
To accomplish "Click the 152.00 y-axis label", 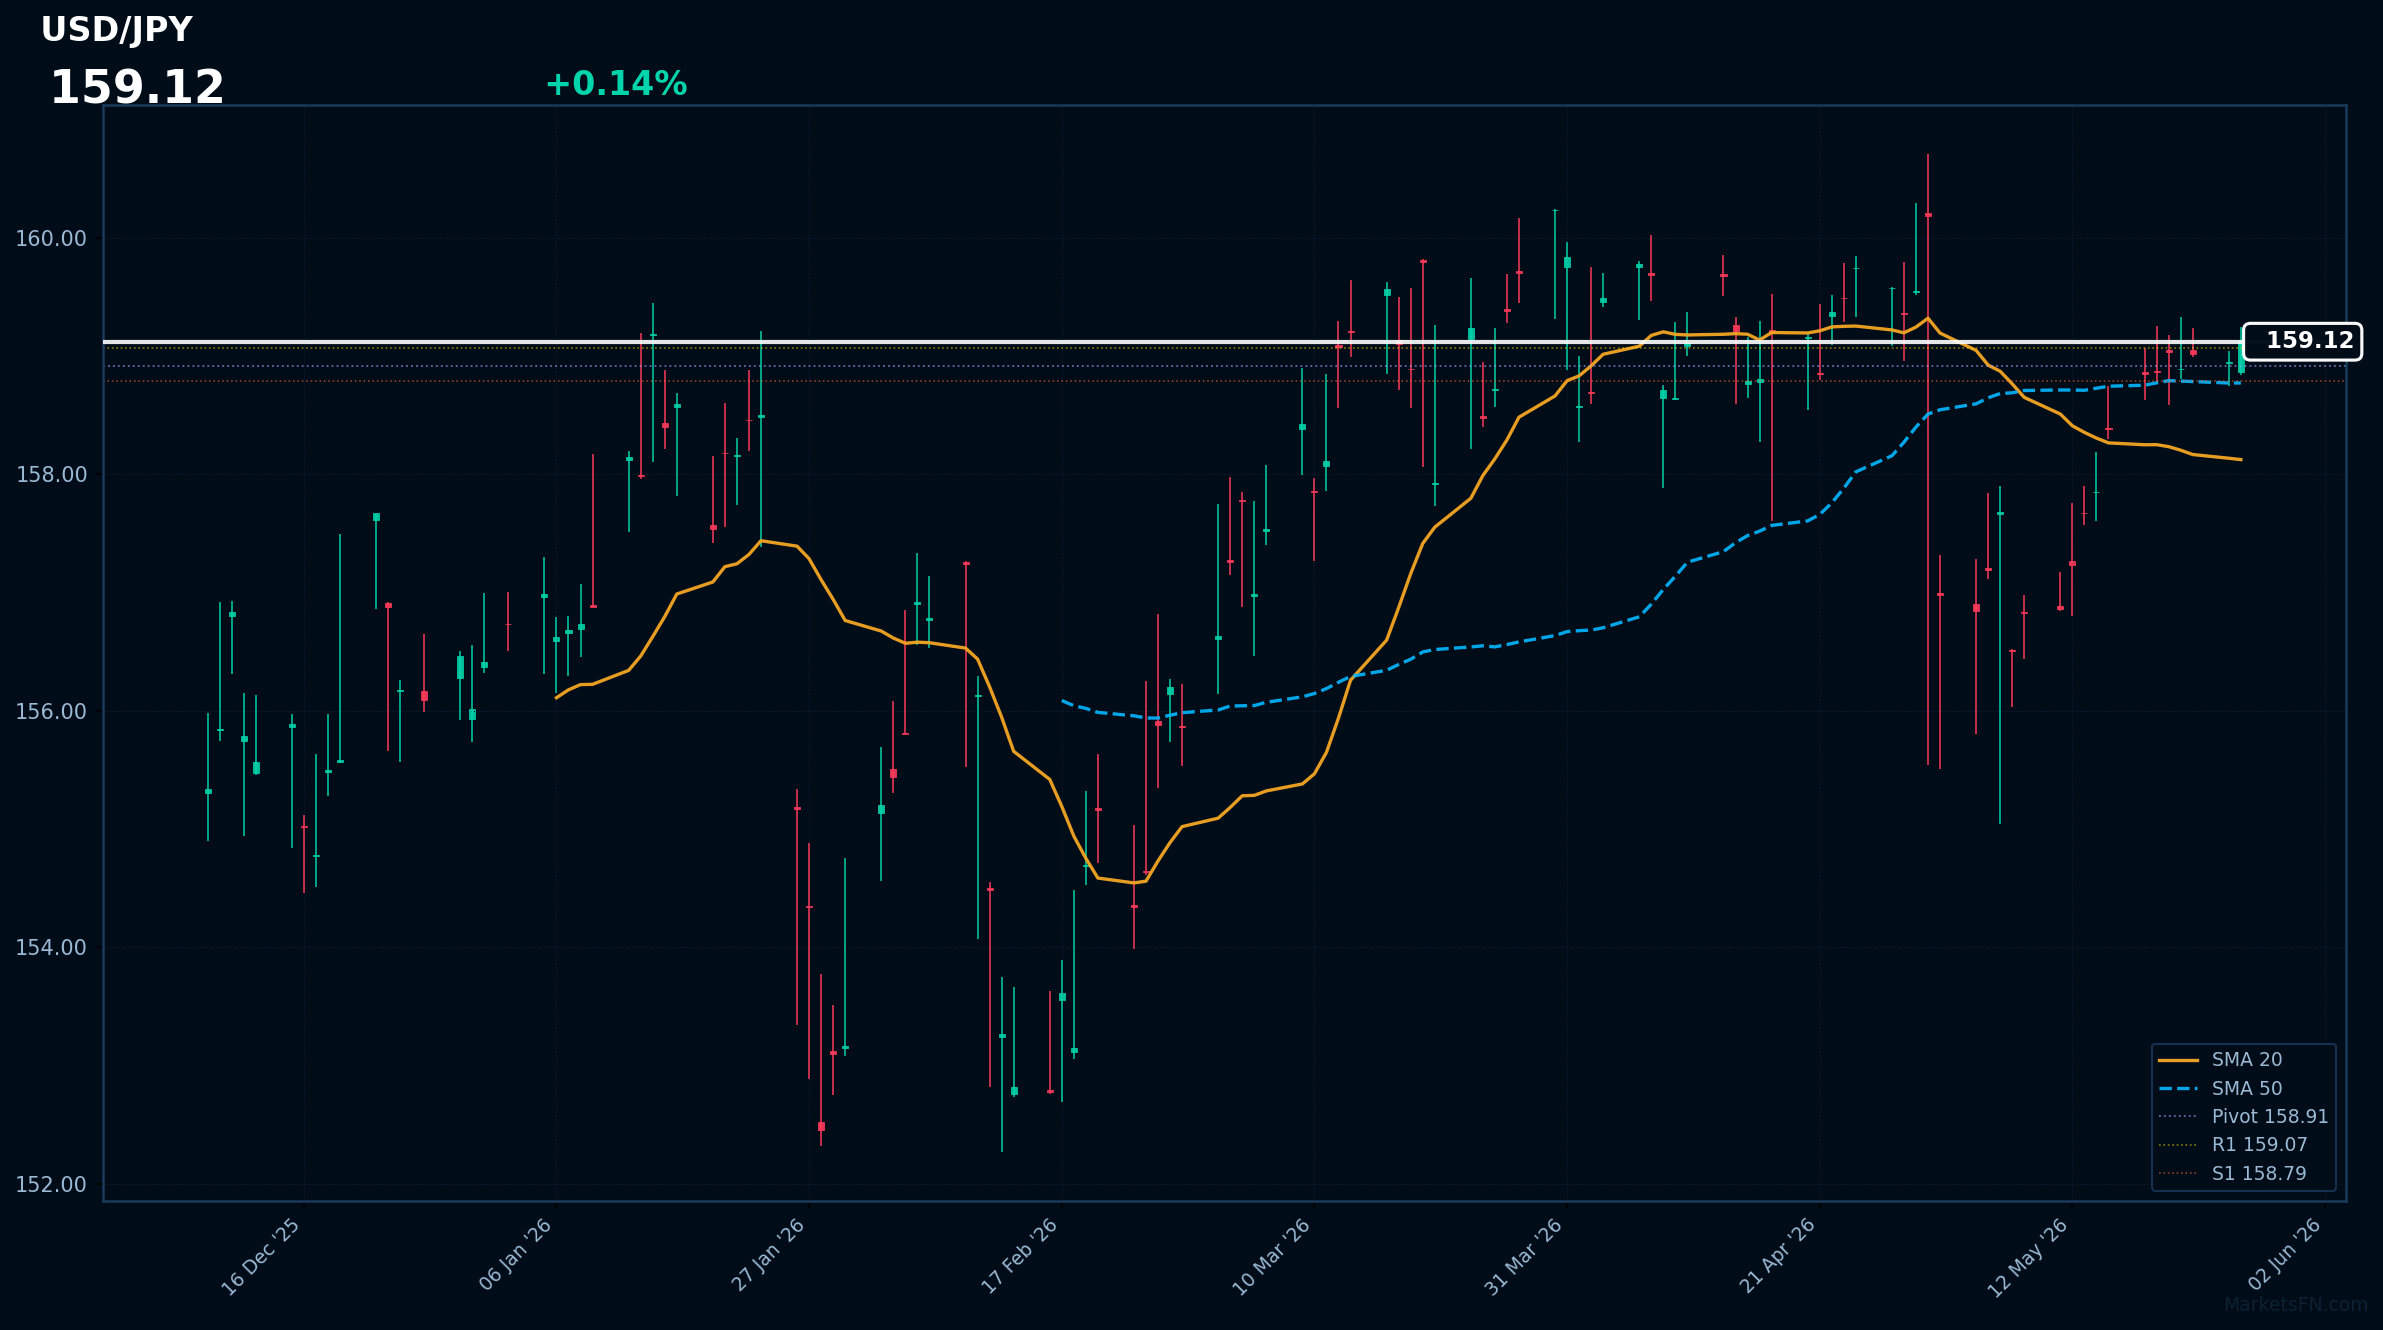I will click(x=51, y=1185).
